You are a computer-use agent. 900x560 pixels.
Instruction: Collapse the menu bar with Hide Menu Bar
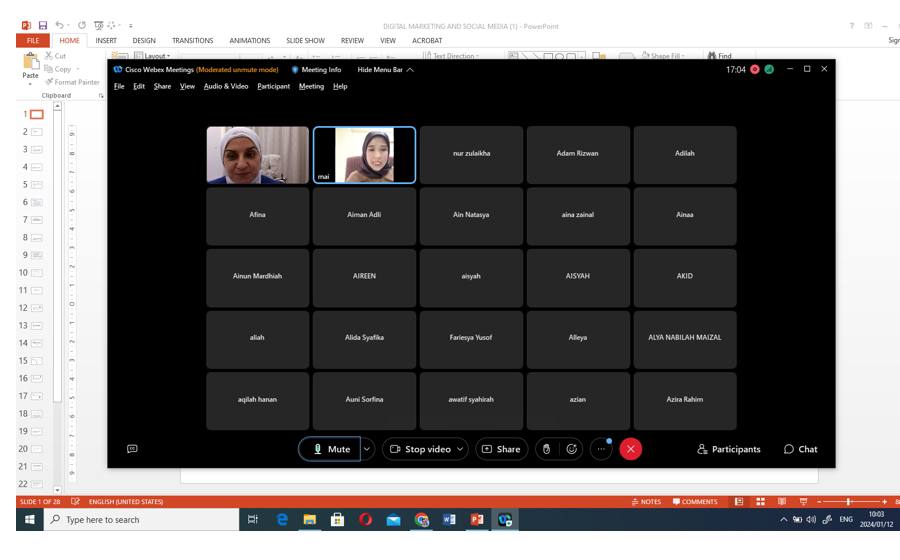pyautogui.click(x=385, y=69)
